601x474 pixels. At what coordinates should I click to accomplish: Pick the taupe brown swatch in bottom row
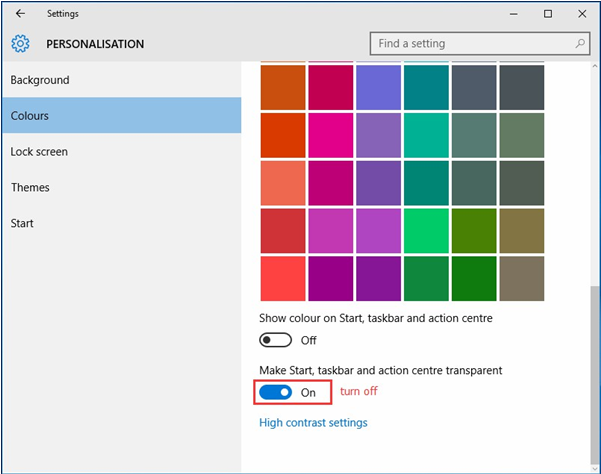tap(522, 279)
